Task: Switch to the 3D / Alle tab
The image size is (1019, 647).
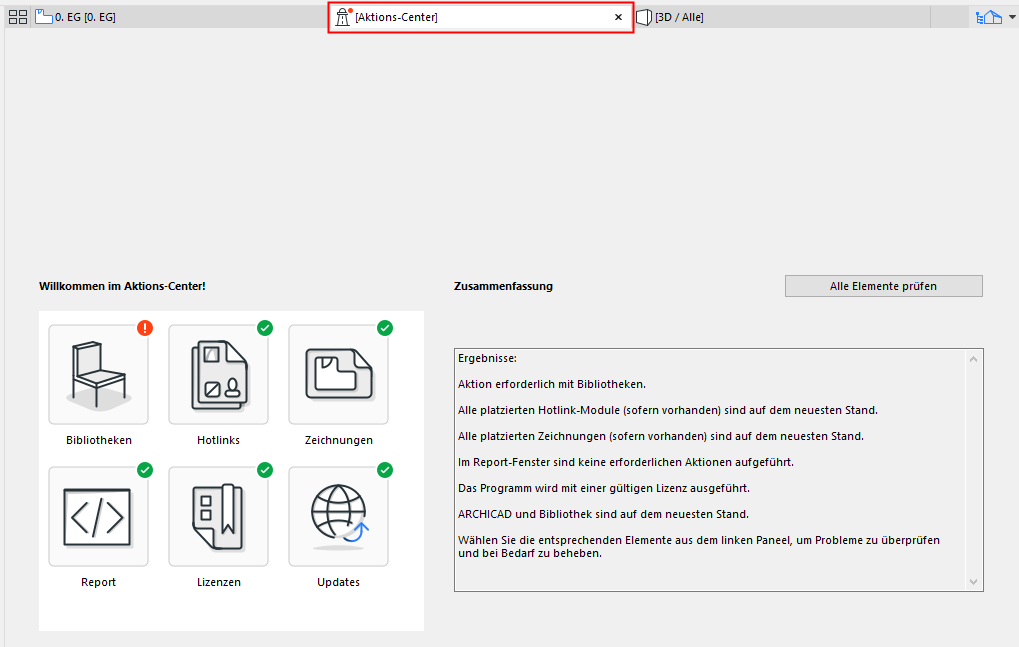Action: [x=780, y=18]
